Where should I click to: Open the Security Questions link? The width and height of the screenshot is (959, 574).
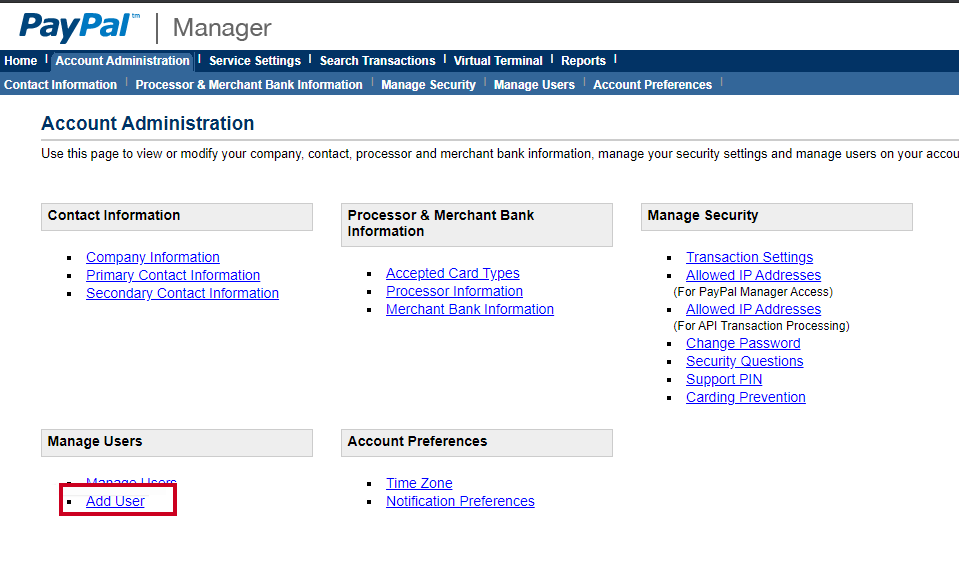pyautogui.click(x=744, y=361)
